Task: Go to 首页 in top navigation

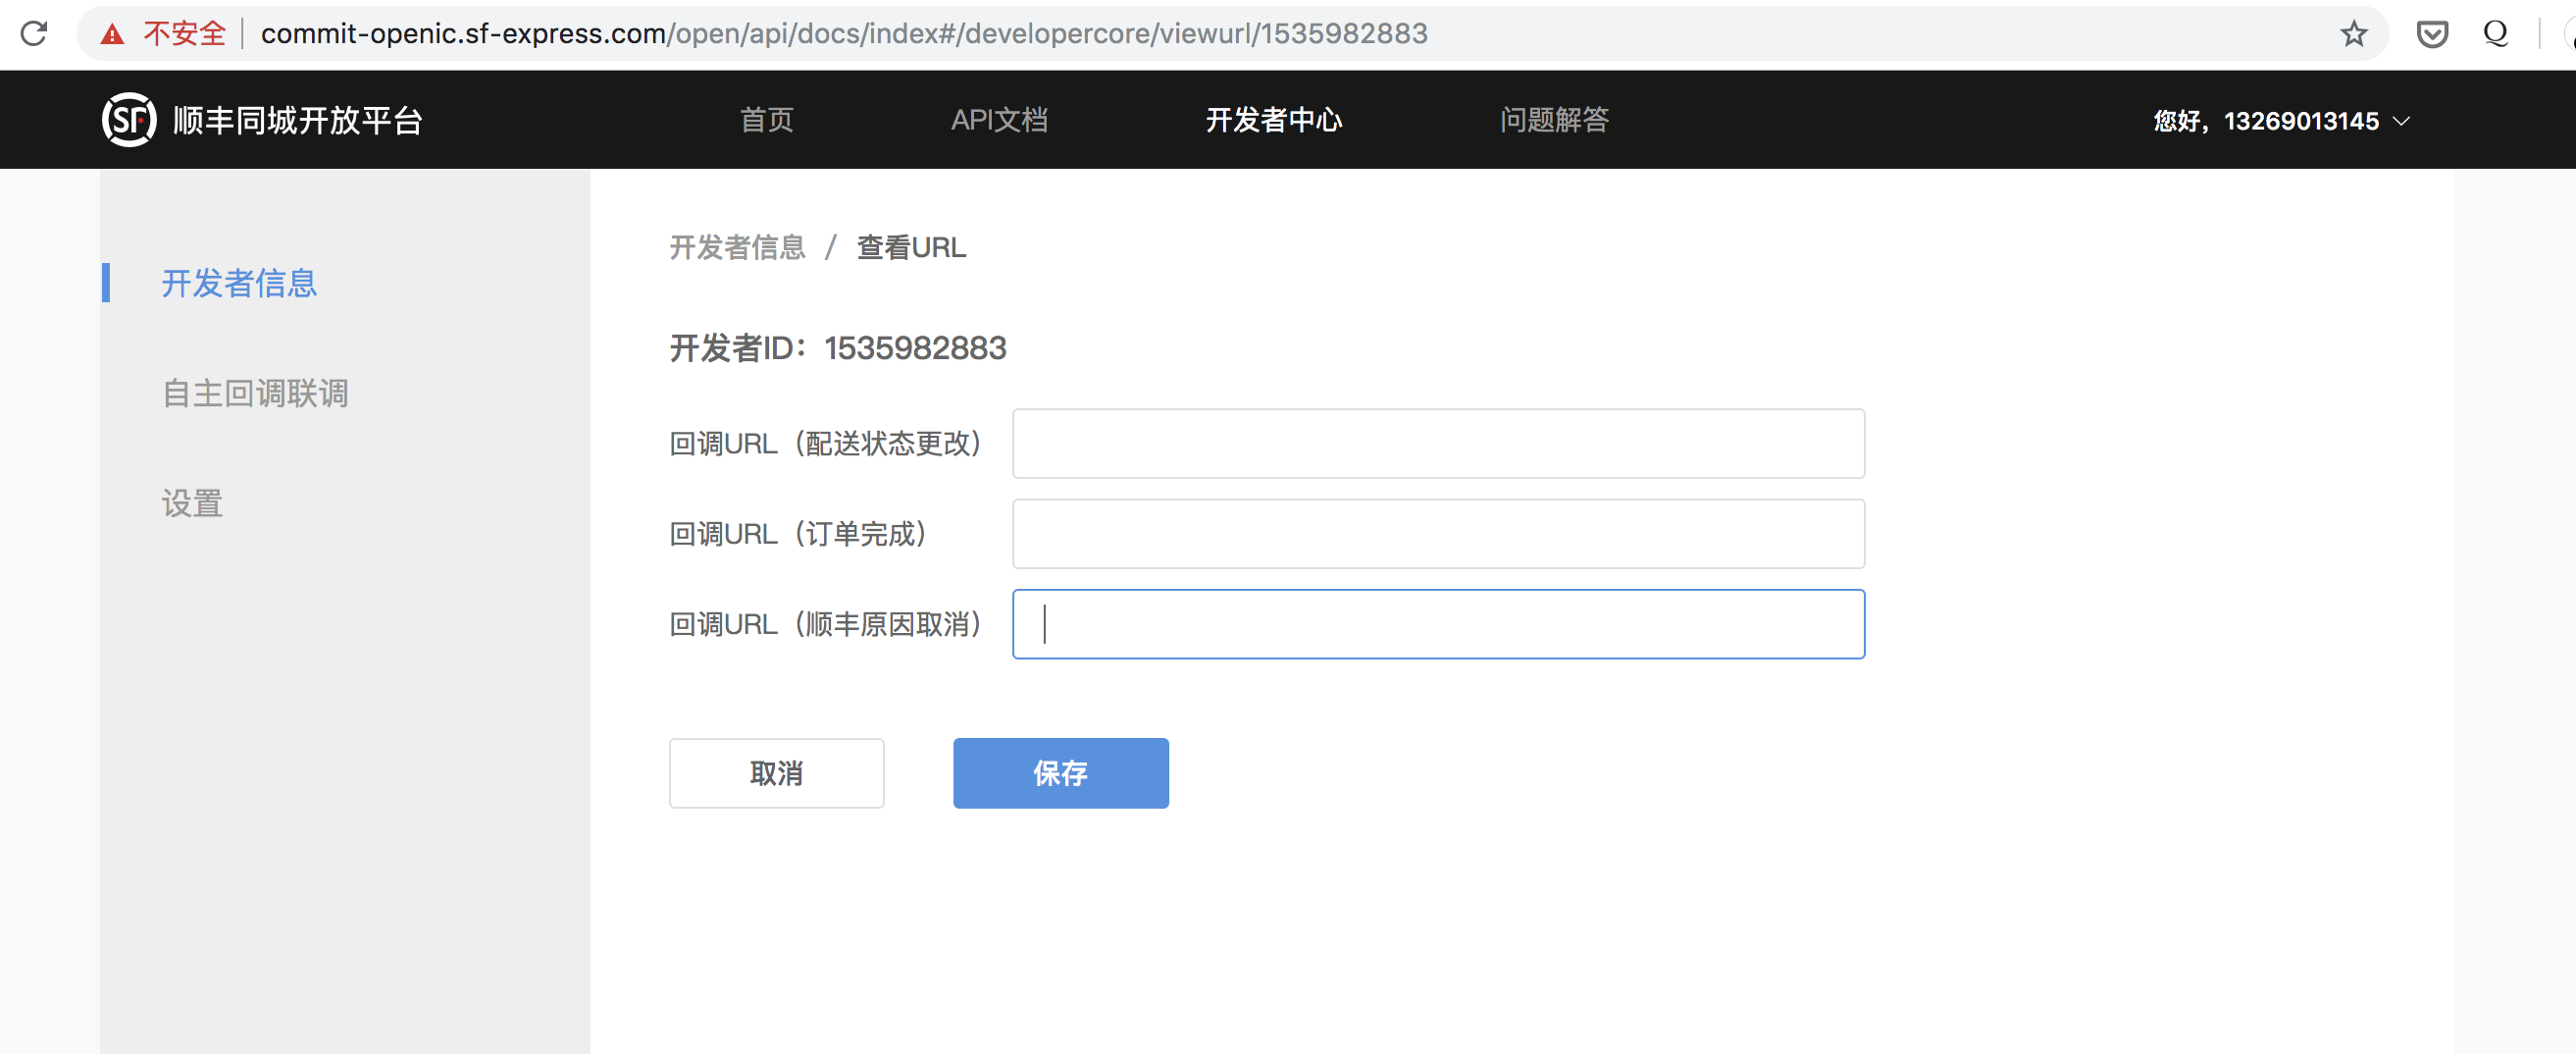Action: coord(766,120)
